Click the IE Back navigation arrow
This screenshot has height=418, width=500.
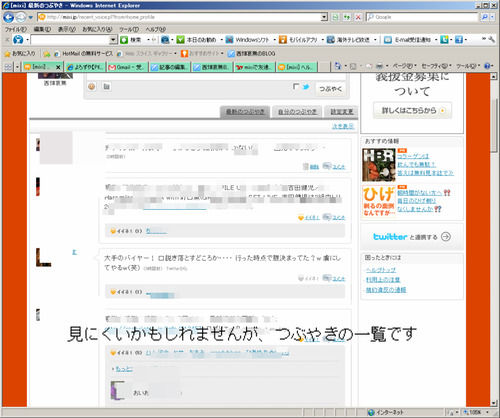pos(8,17)
